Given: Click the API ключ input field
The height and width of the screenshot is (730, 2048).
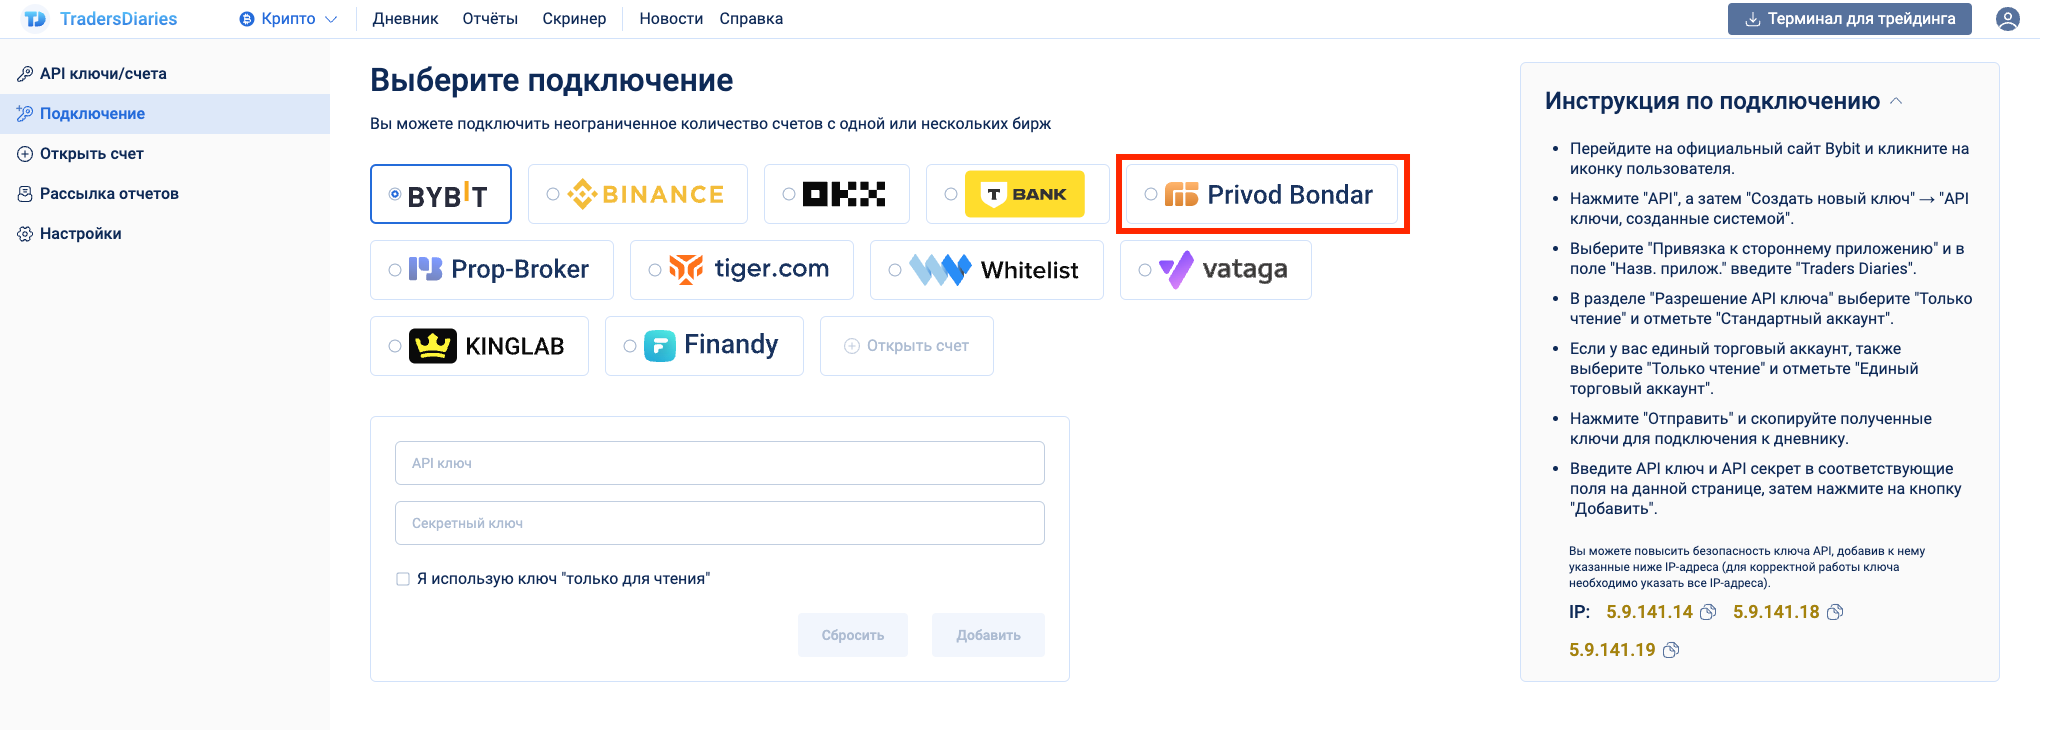Looking at the screenshot, I should point(719,463).
